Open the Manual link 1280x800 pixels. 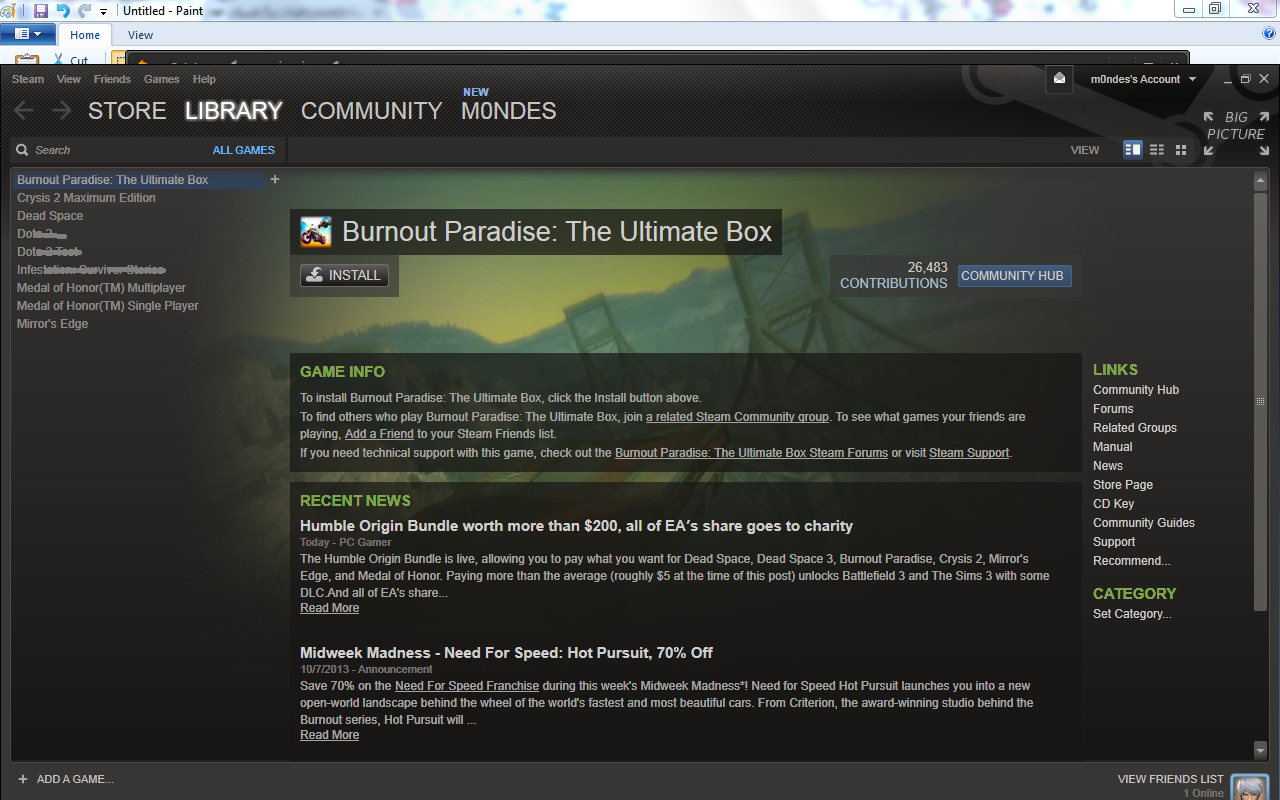click(1113, 447)
